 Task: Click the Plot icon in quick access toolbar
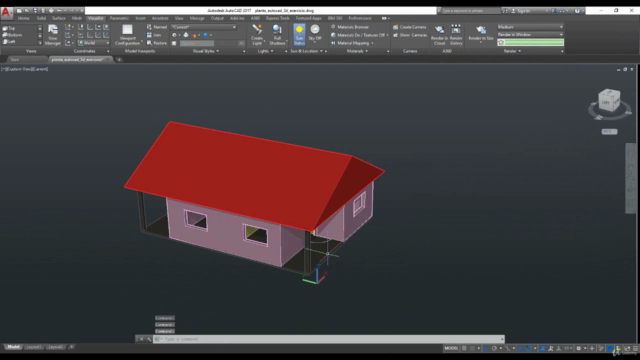[51, 11]
